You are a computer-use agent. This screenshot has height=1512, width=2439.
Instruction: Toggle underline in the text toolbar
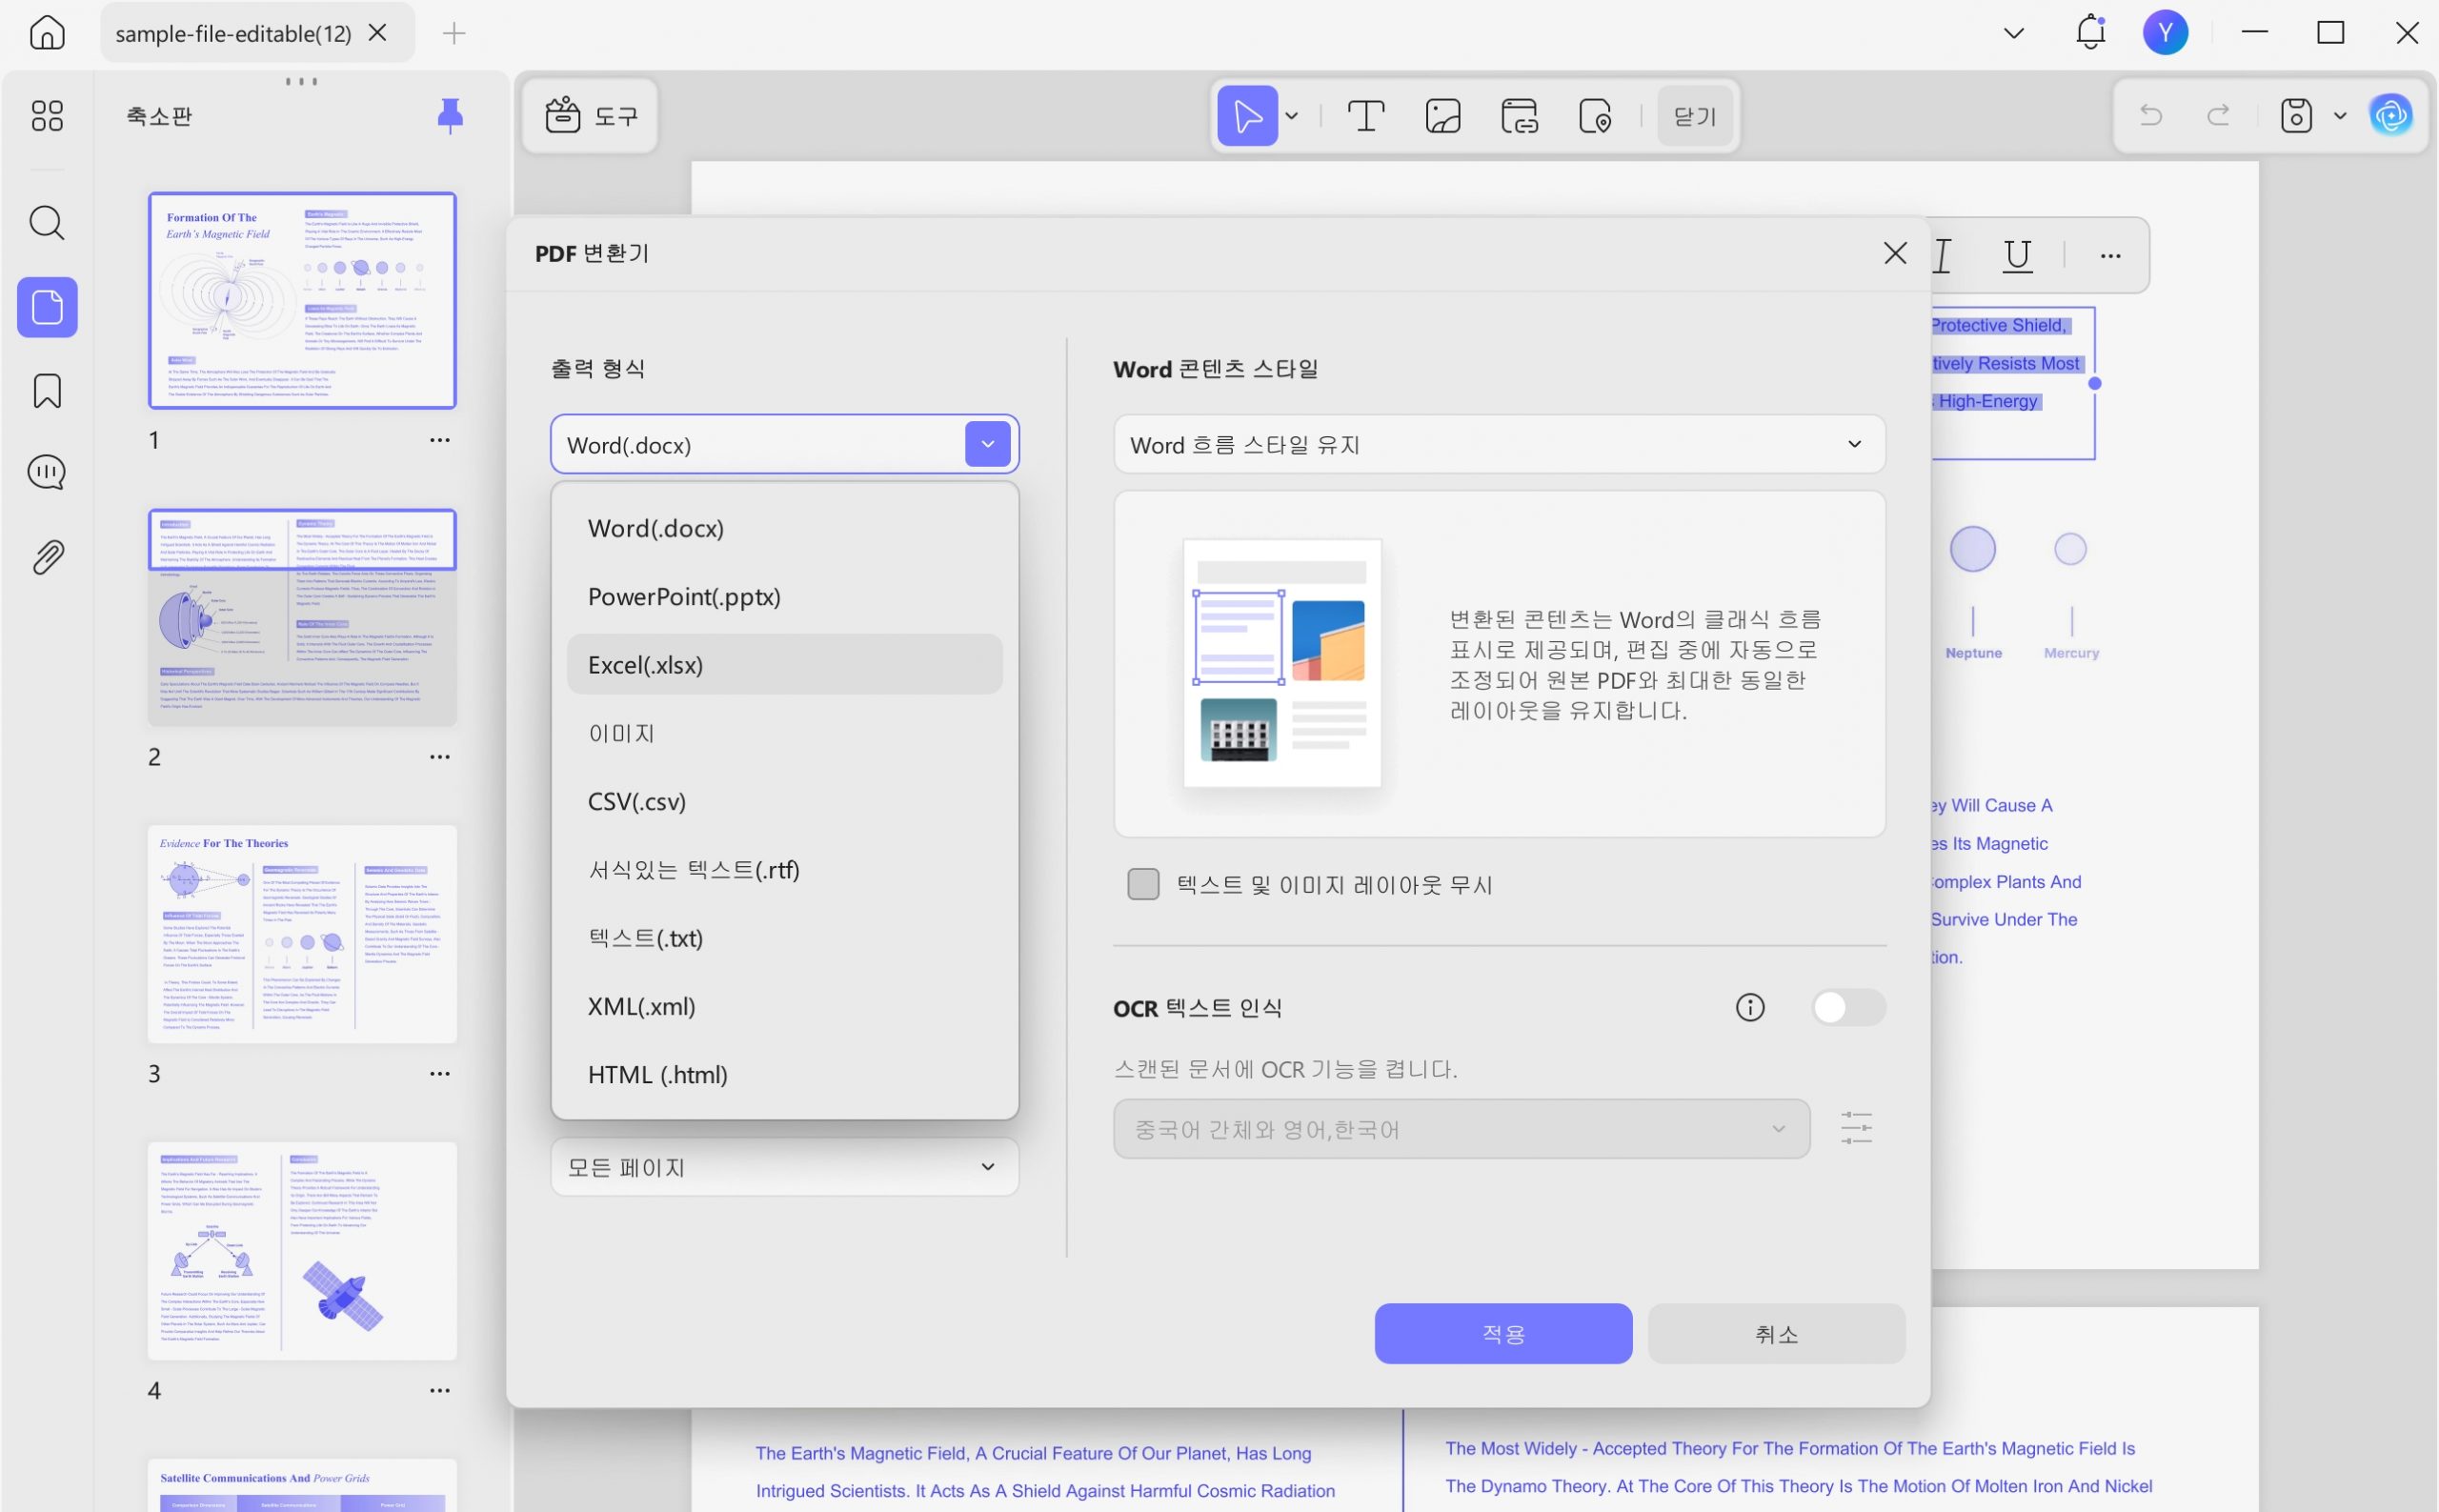click(2017, 255)
